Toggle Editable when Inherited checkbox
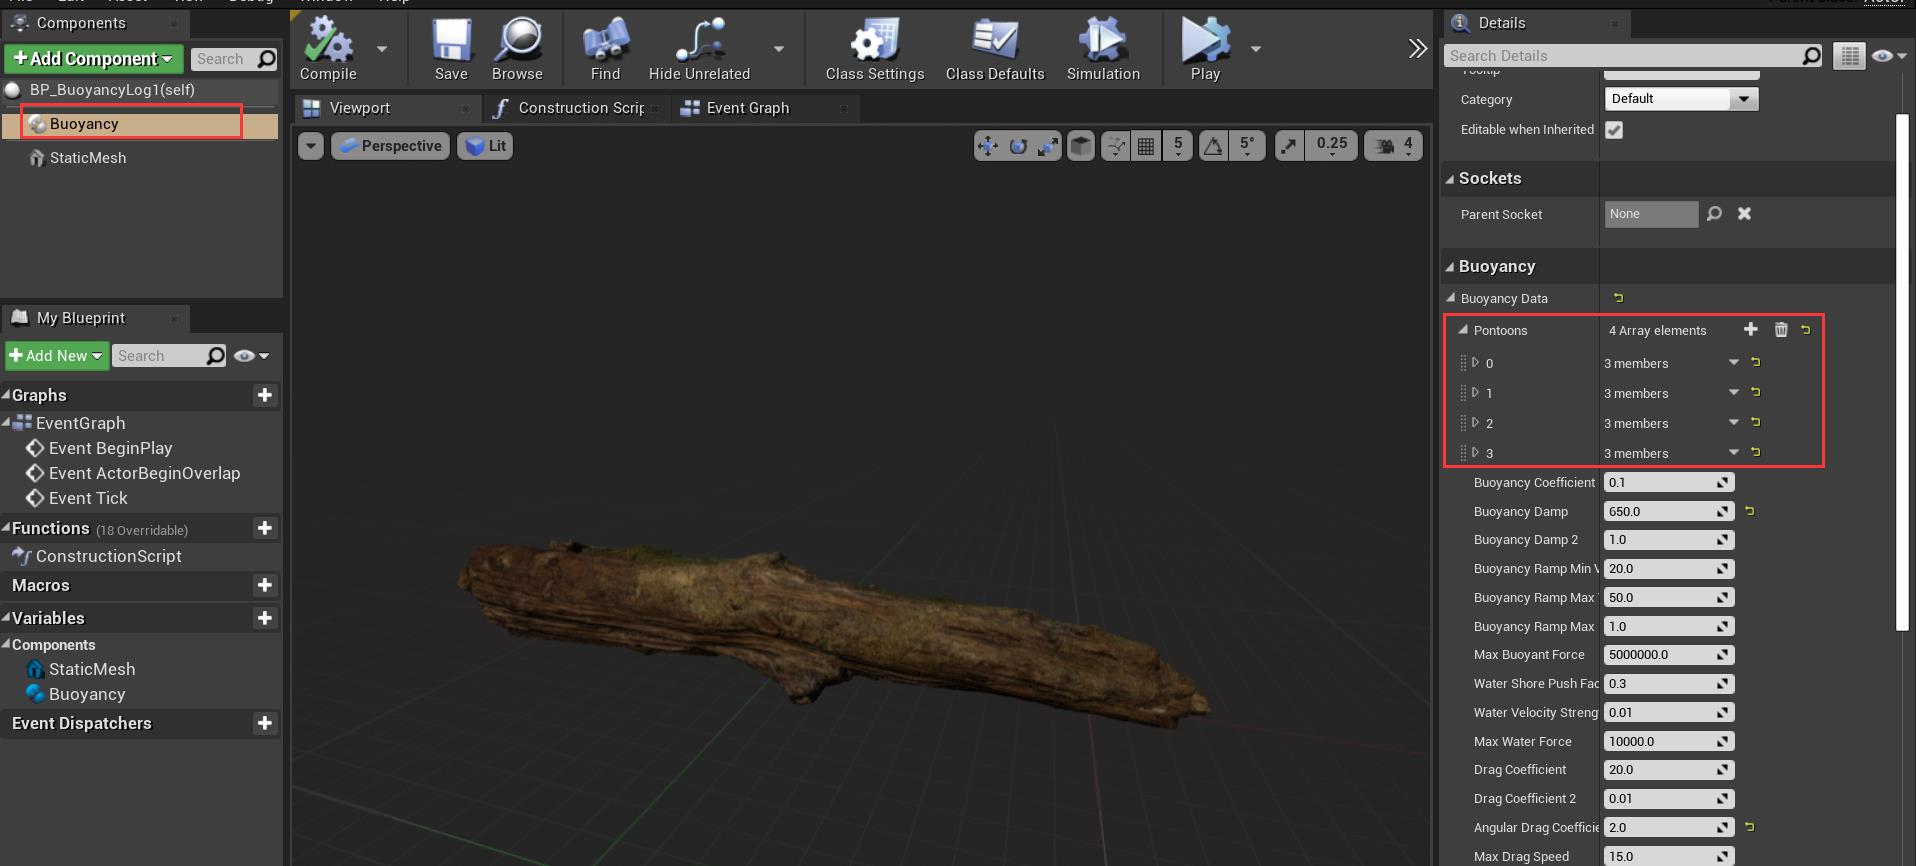Viewport: 1916px width, 866px height. point(1614,130)
